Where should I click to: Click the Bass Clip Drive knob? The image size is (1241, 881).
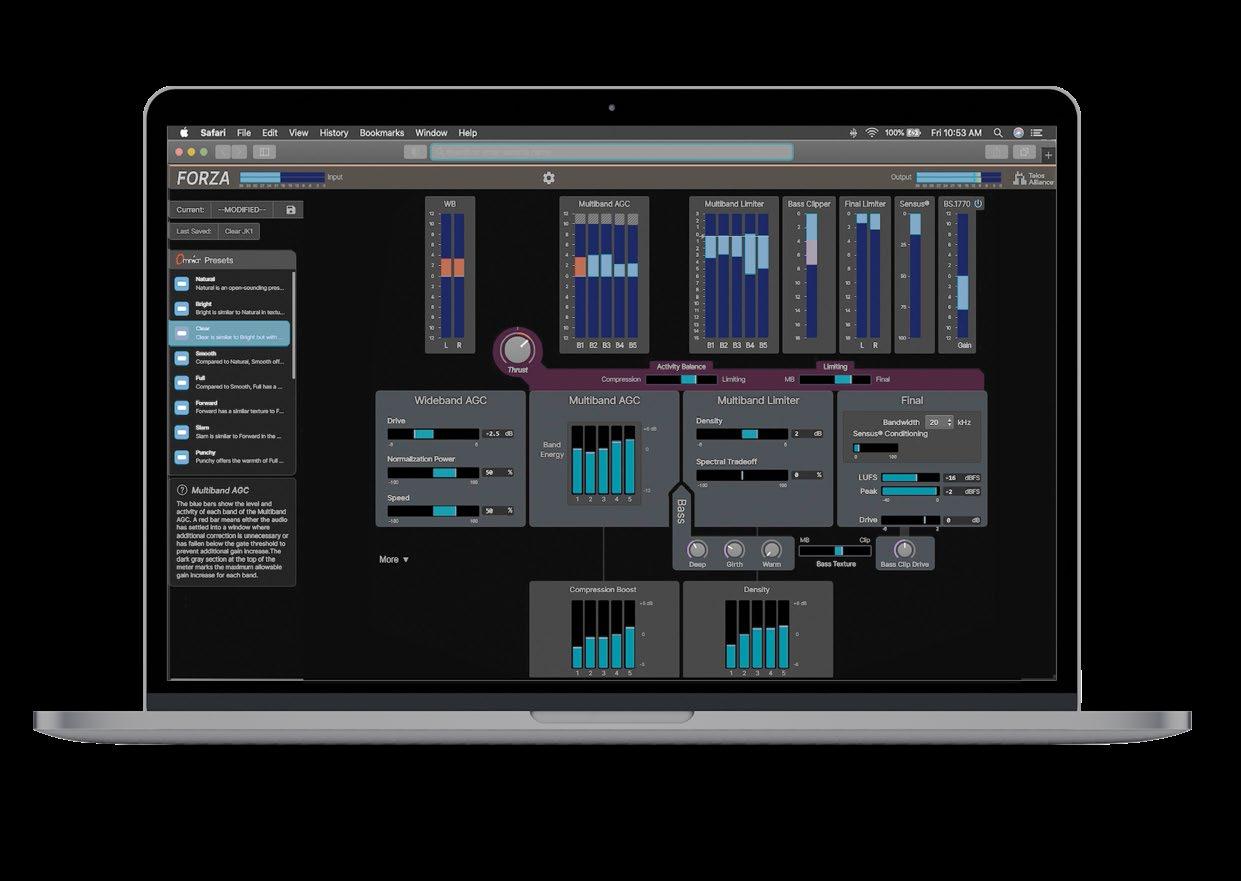(x=903, y=549)
